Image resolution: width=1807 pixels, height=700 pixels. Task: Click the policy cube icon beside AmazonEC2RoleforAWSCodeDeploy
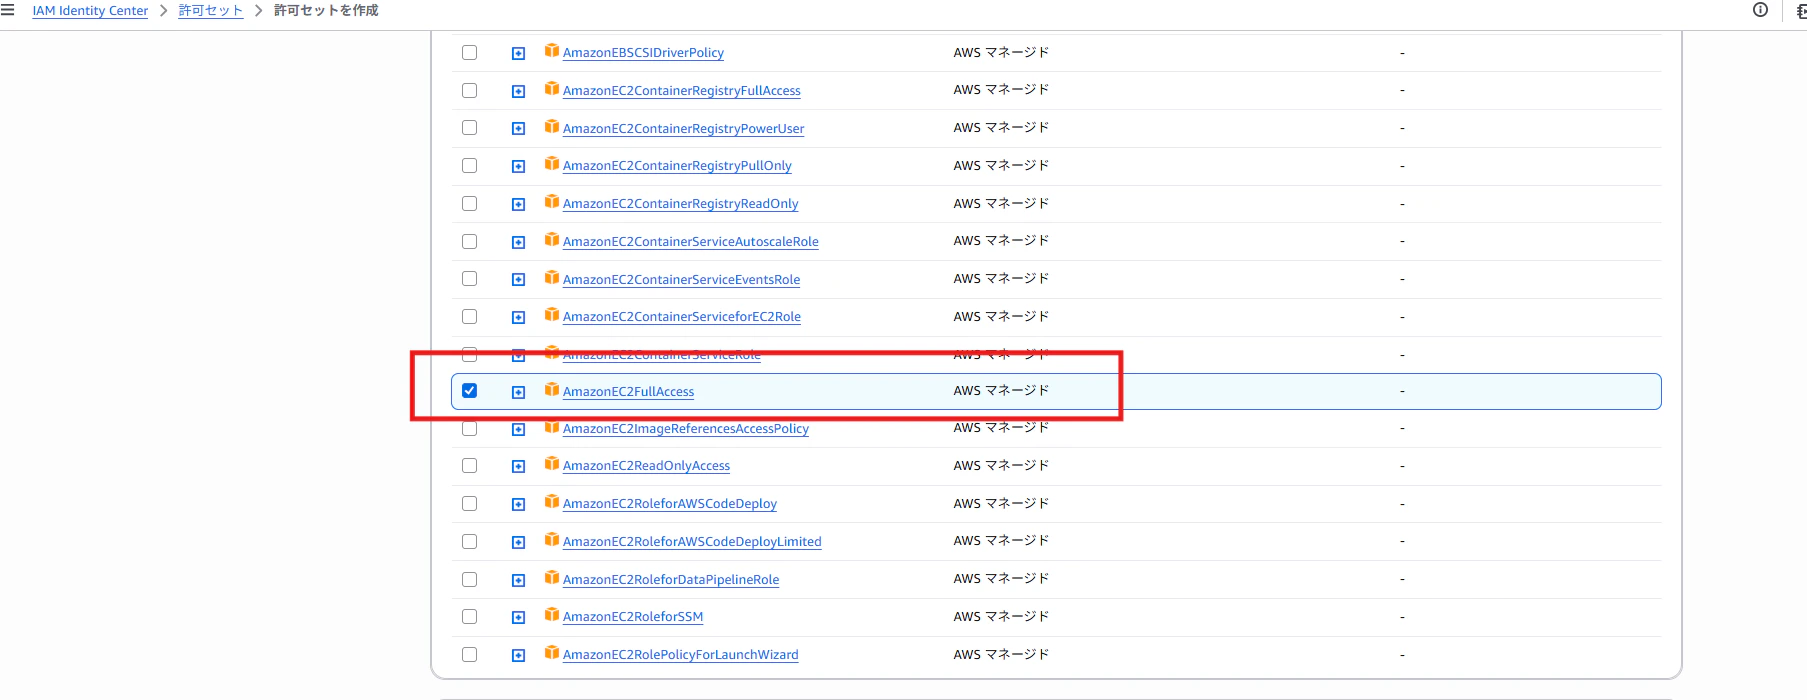(552, 502)
